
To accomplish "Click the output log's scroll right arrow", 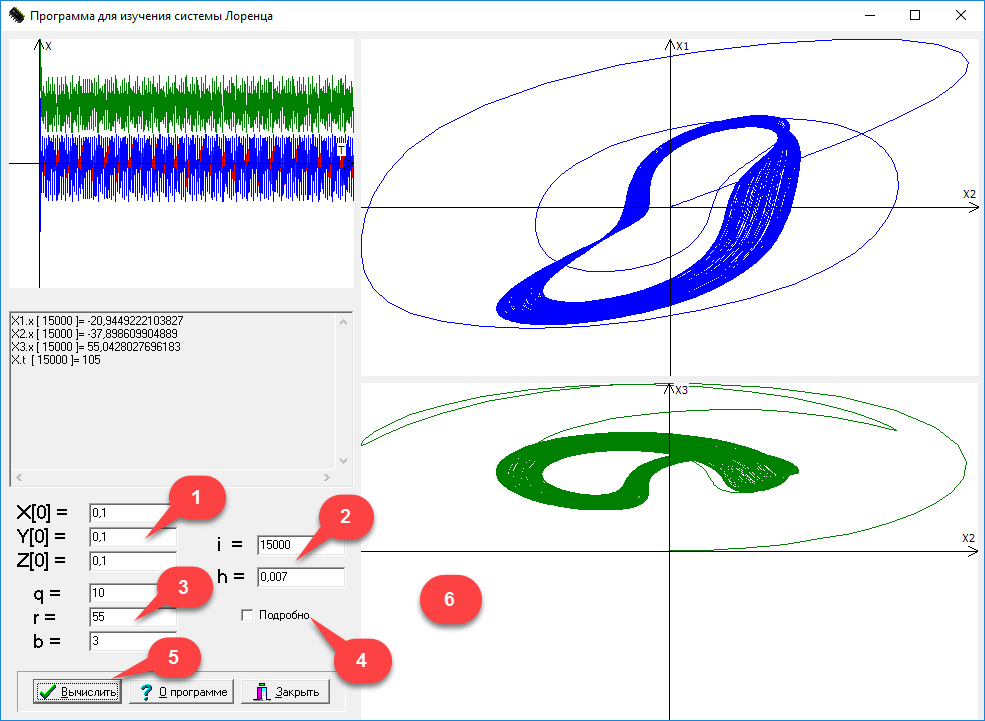I will (x=328, y=478).
